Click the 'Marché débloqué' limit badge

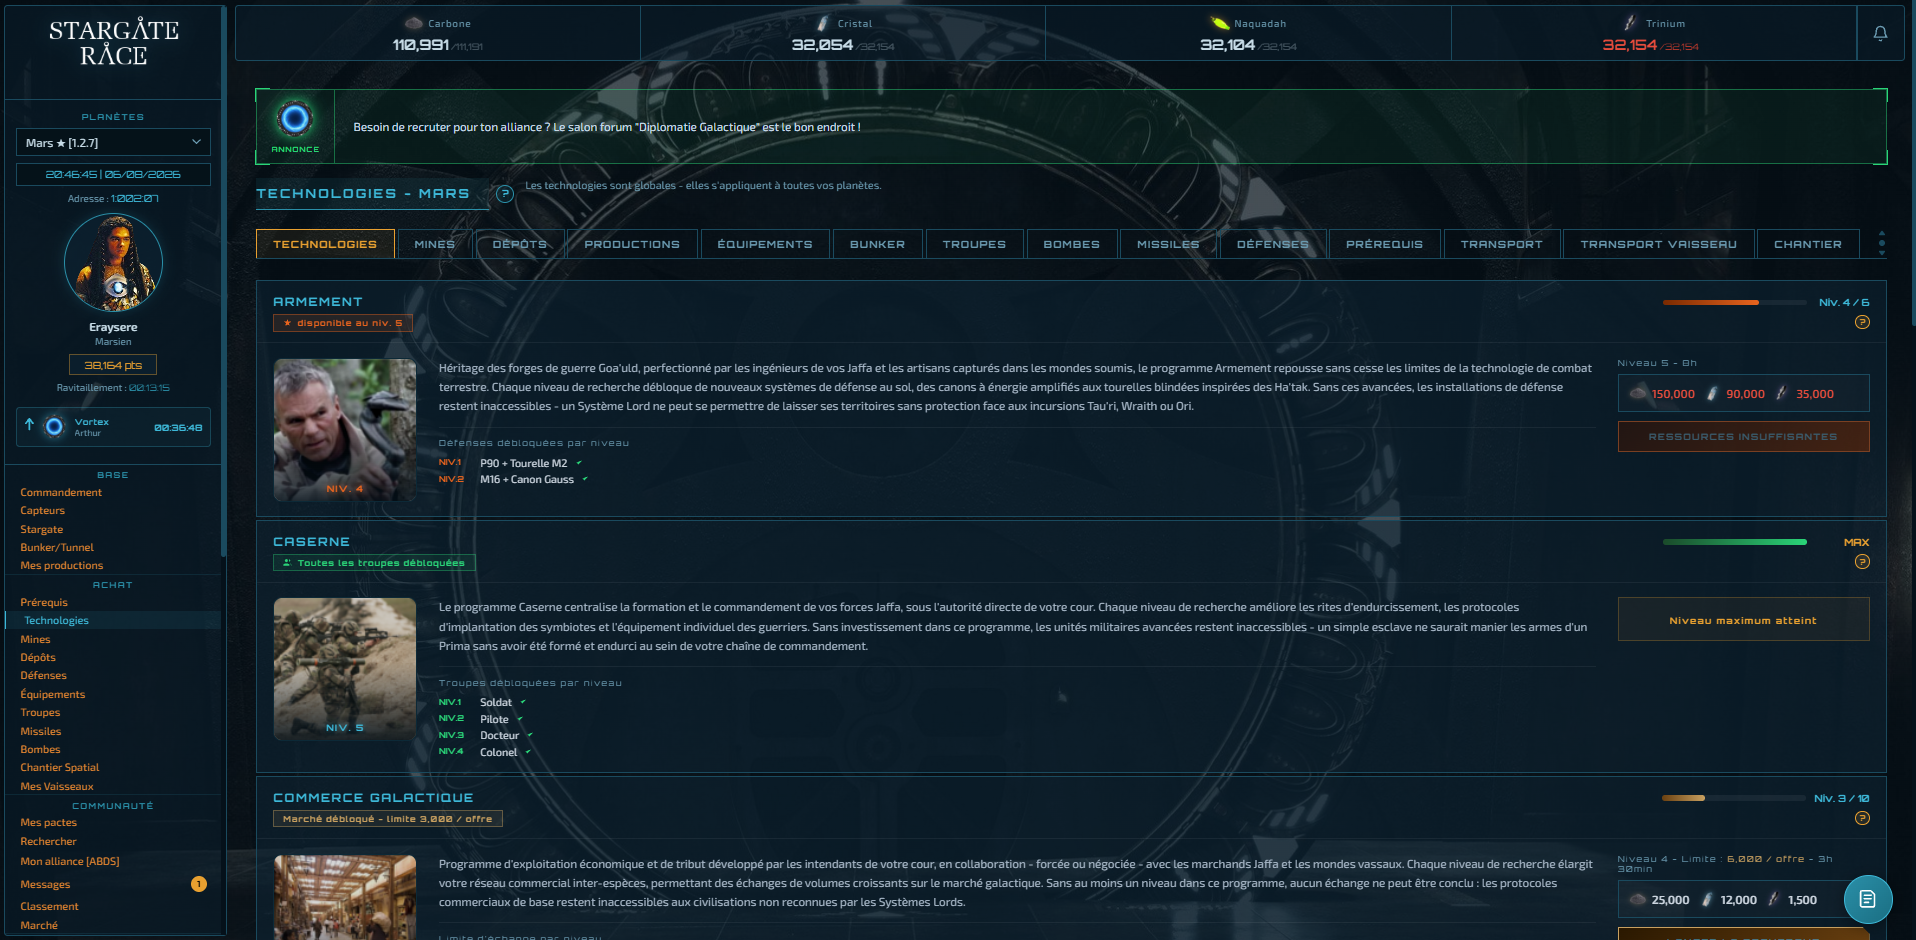coord(388,819)
